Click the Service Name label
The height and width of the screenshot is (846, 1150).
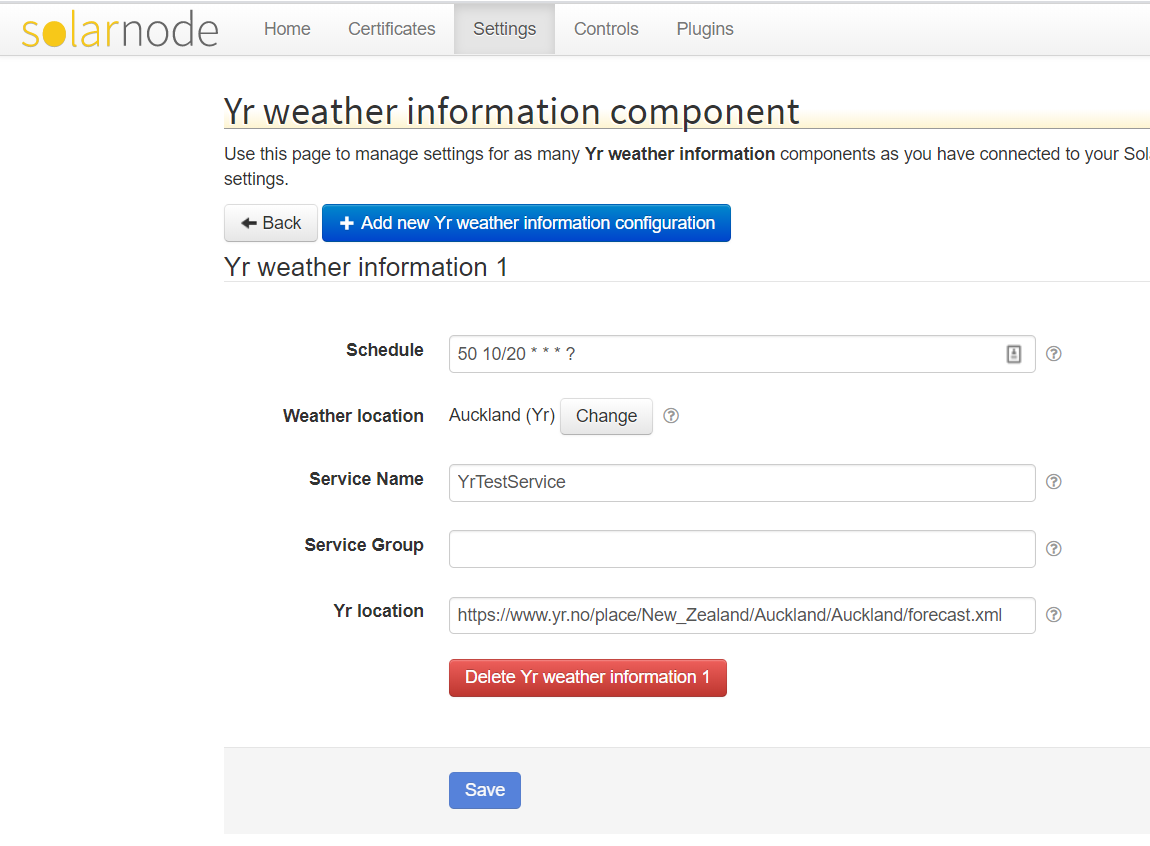(x=367, y=479)
